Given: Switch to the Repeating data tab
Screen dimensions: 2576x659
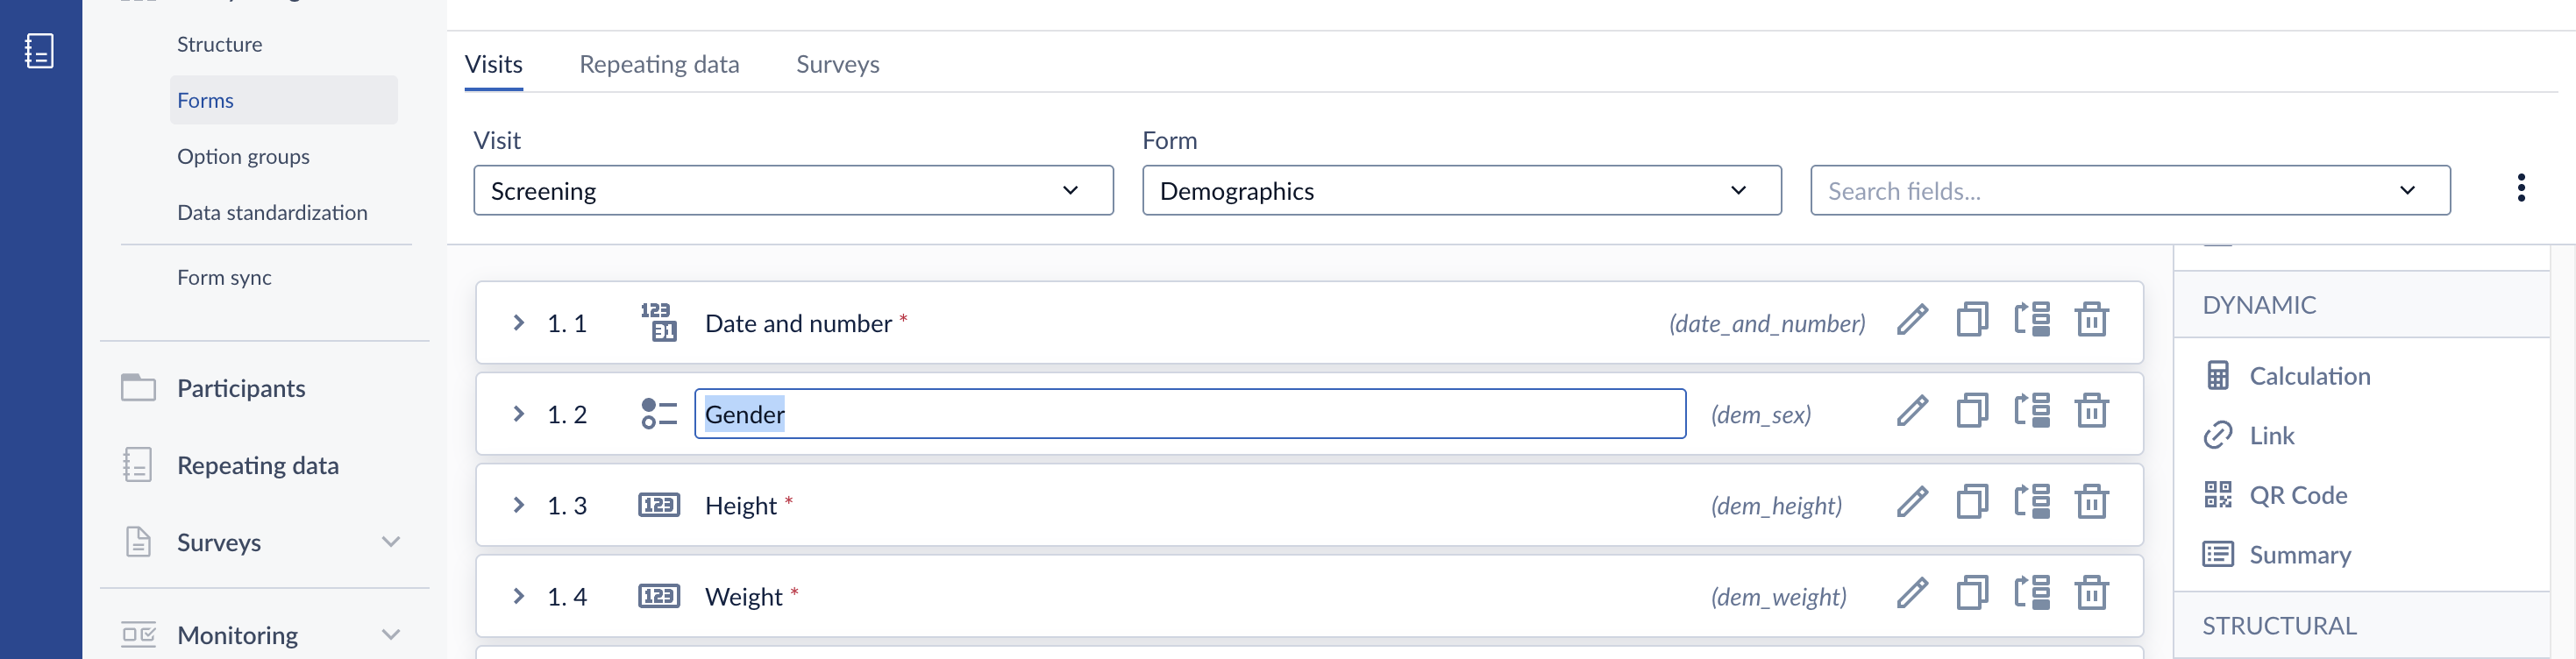Looking at the screenshot, I should coord(659,64).
